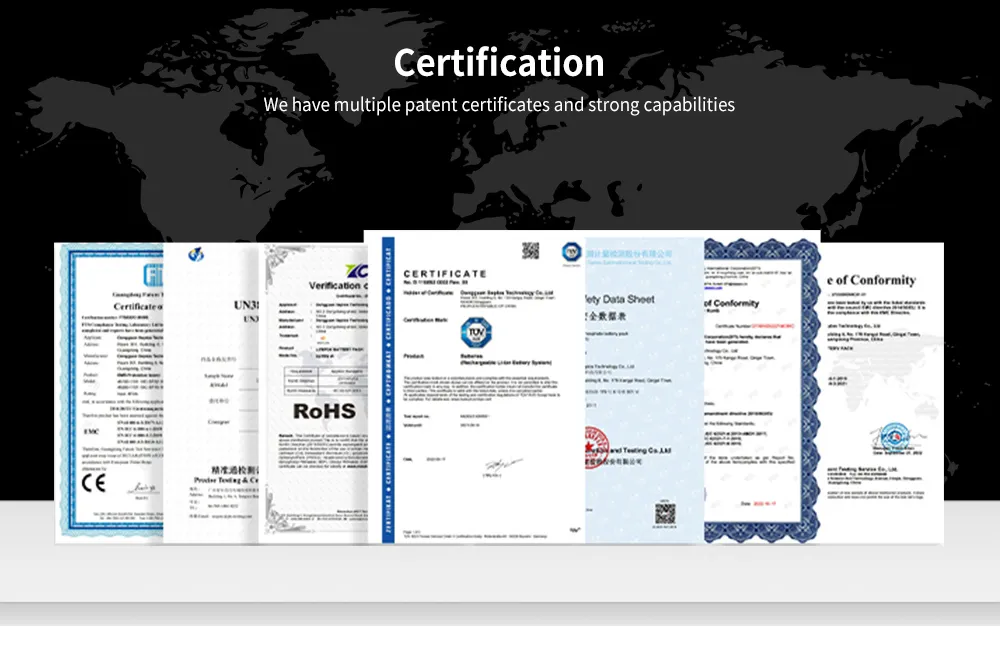The width and height of the screenshot is (1000, 651).
Task: Click the blue logo atop the UN38 report
Action: (x=194, y=256)
